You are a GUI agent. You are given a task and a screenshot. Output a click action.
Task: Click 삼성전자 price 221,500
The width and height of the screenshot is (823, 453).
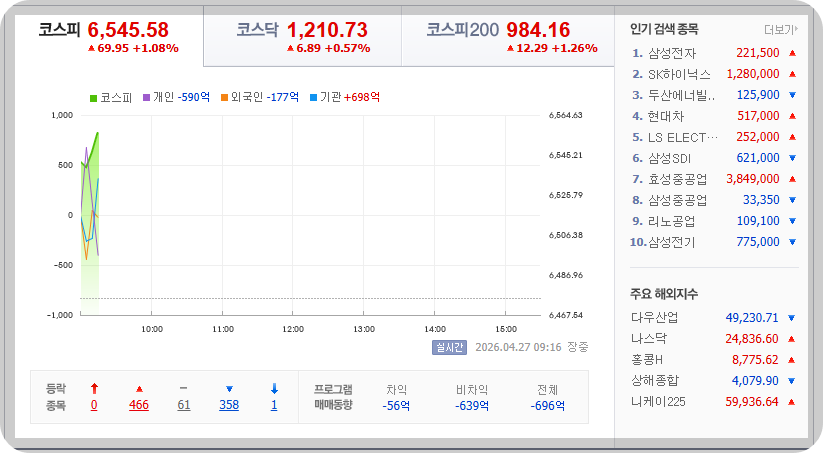tap(758, 53)
